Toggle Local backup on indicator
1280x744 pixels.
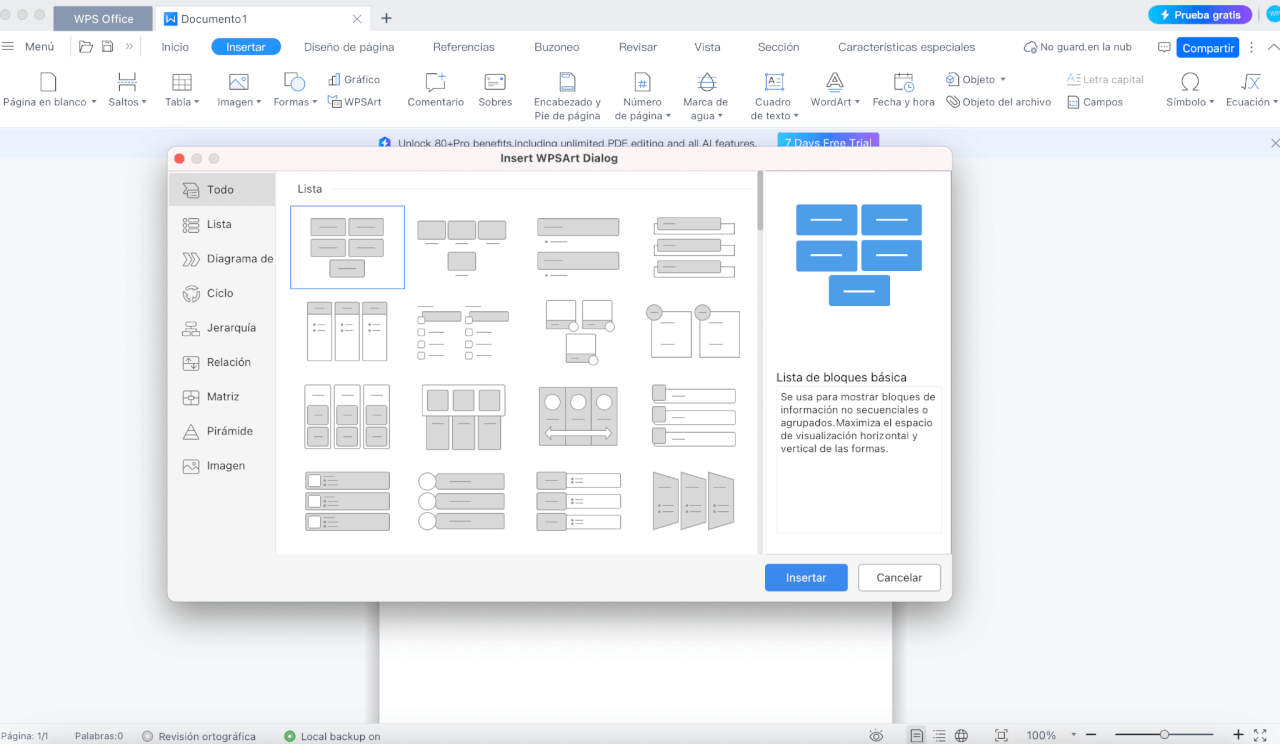pyautogui.click(x=332, y=736)
